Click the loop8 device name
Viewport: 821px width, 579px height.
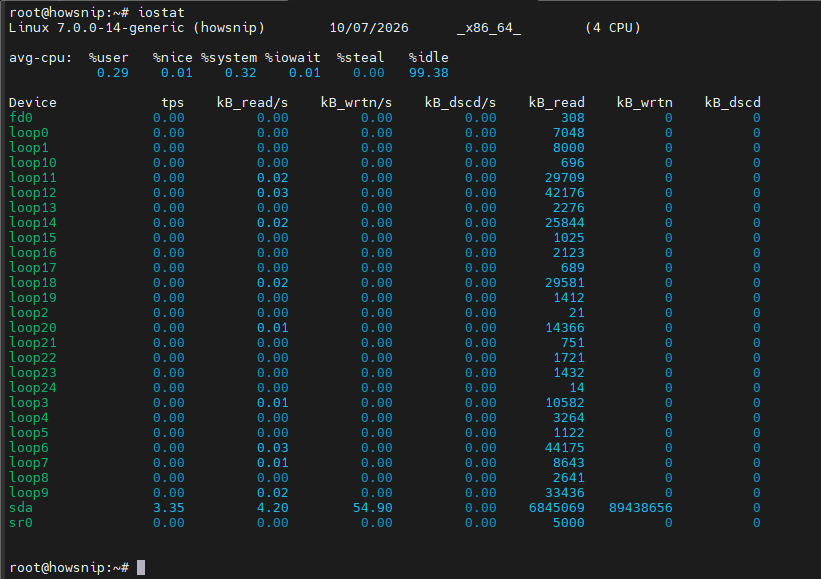point(29,478)
